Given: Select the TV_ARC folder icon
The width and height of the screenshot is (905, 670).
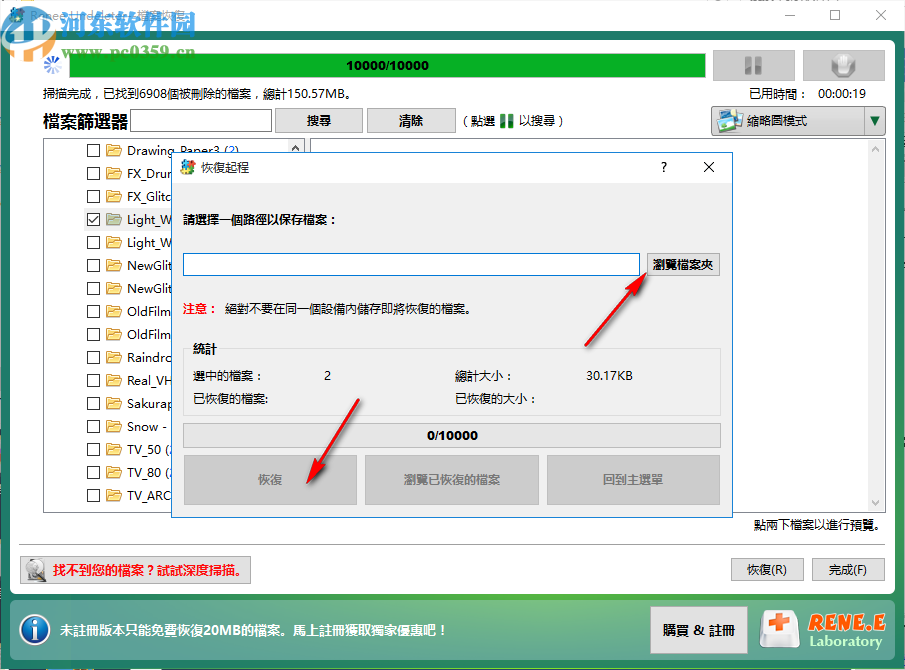Looking at the screenshot, I should pos(114,495).
